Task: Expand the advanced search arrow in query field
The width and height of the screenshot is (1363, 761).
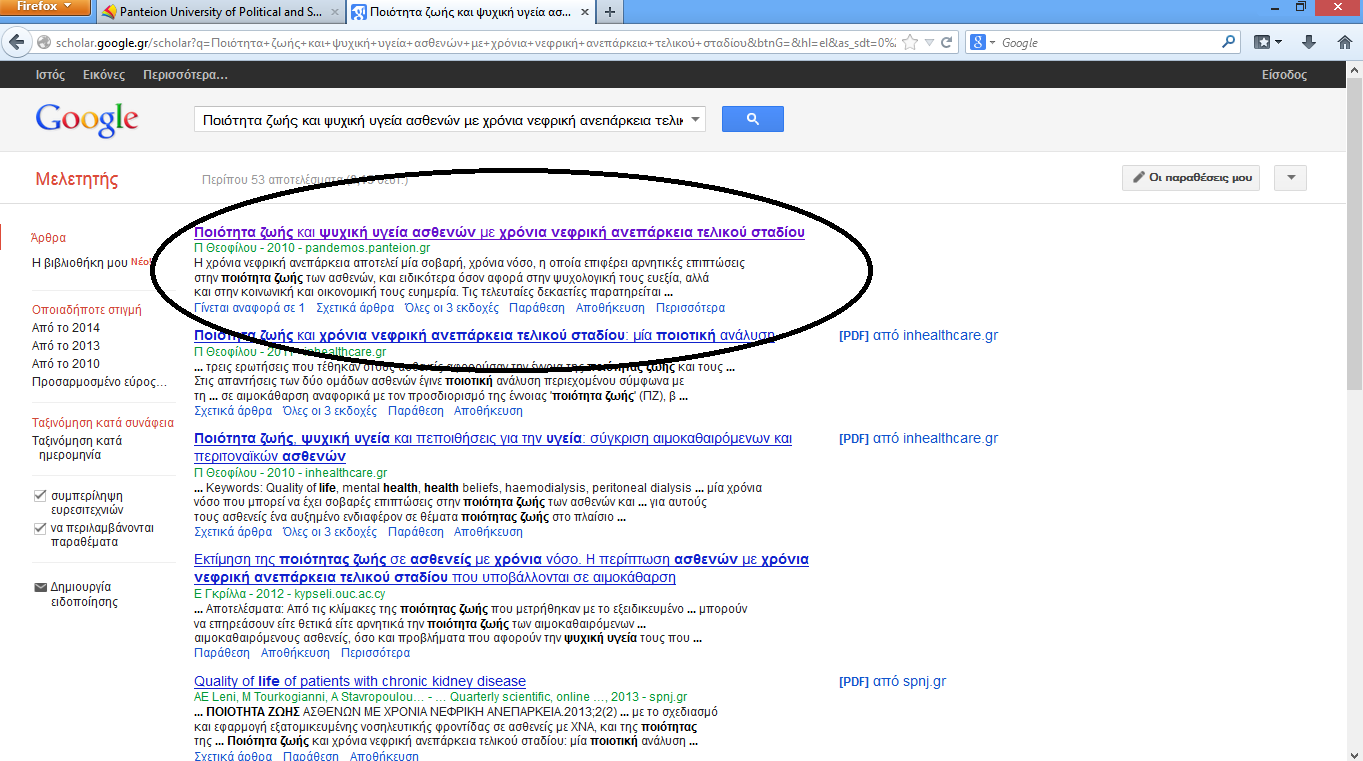Action: click(x=696, y=120)
